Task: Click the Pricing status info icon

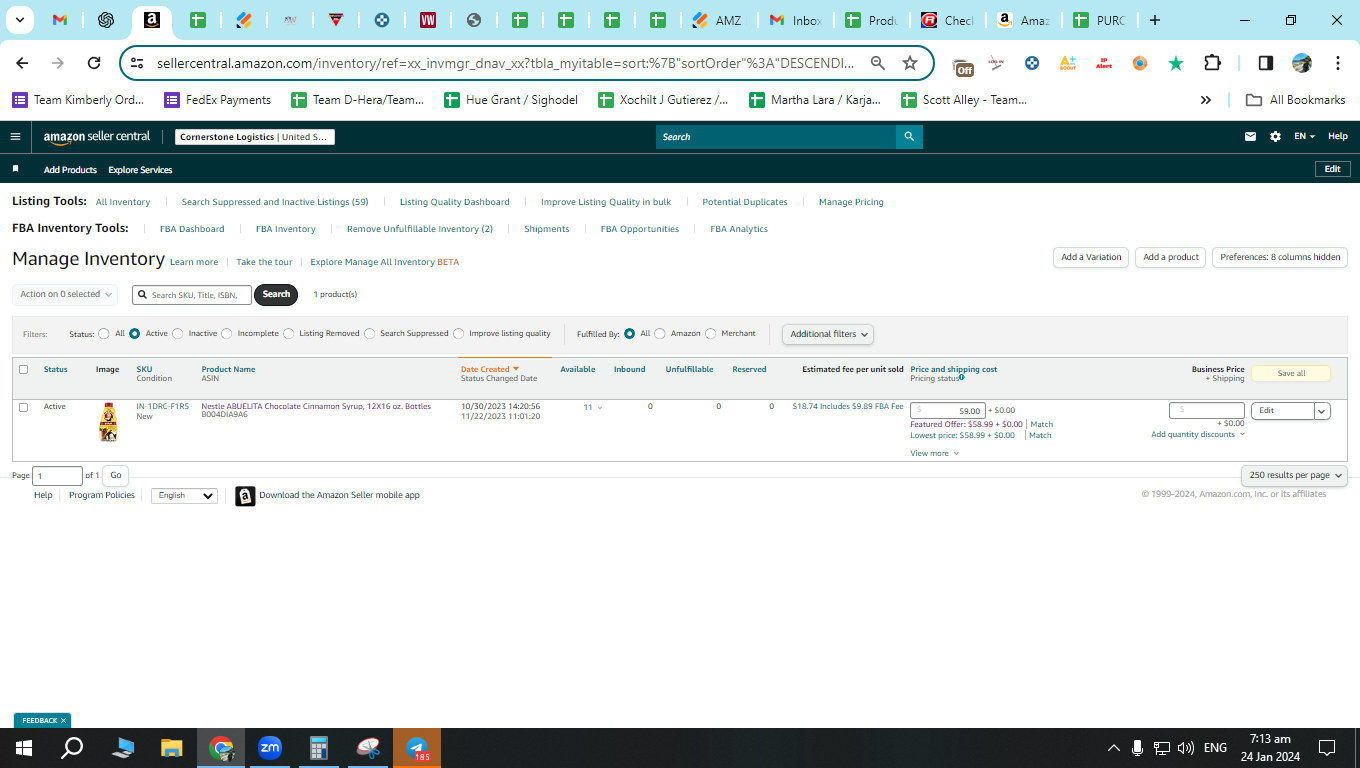Action: coord(962,378)
